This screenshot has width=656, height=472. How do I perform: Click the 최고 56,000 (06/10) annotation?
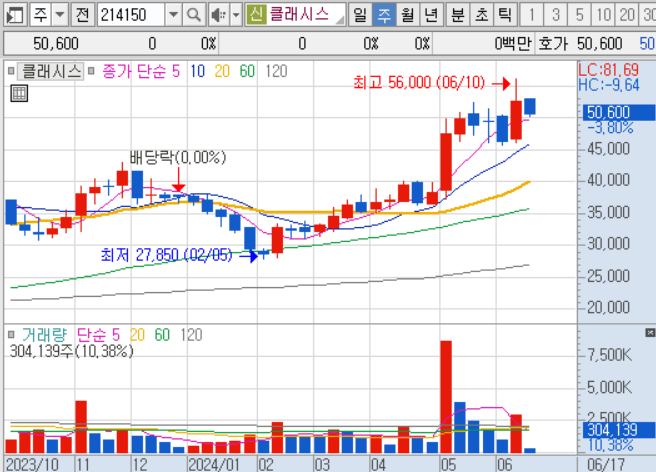coord(419,83)
